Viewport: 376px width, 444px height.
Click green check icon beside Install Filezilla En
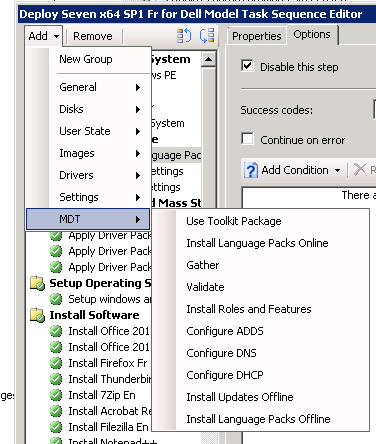56,427
